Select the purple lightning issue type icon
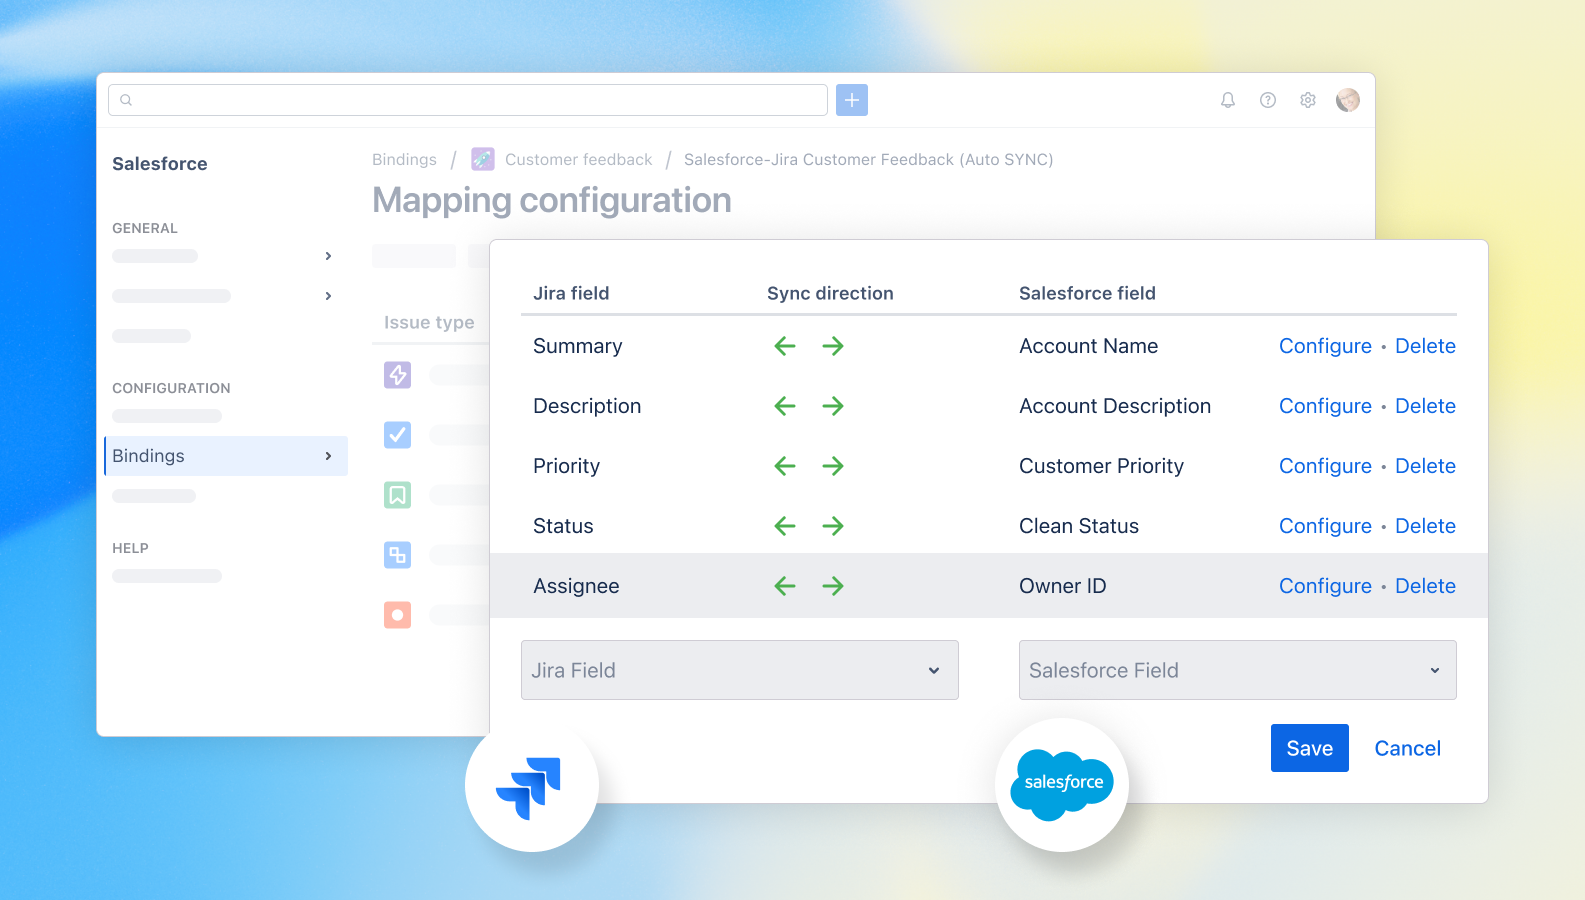The height and width of the screenshot is (900, 1585). tap(398, 375)
